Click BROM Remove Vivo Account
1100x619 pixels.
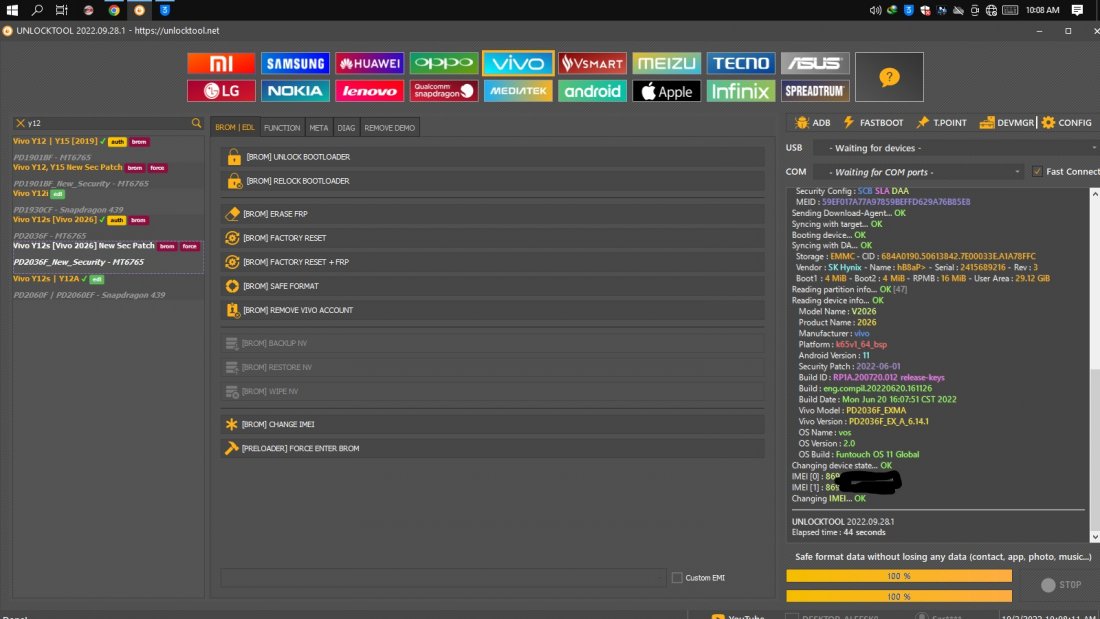click(493, 310)
